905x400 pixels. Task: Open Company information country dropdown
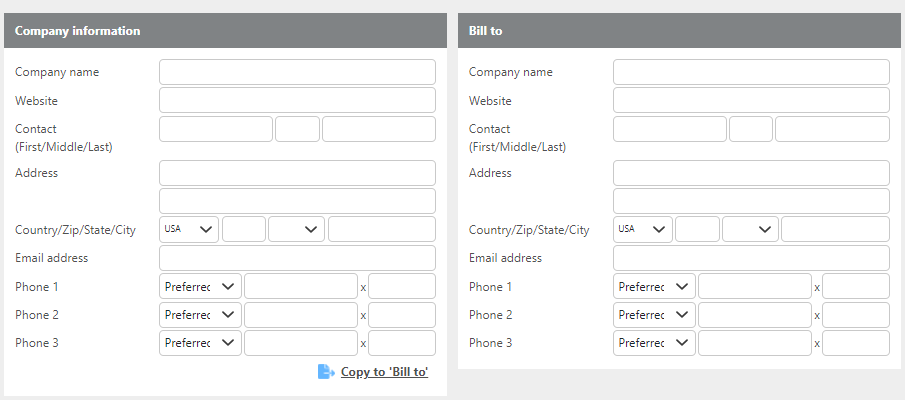[x=190, y=229]
